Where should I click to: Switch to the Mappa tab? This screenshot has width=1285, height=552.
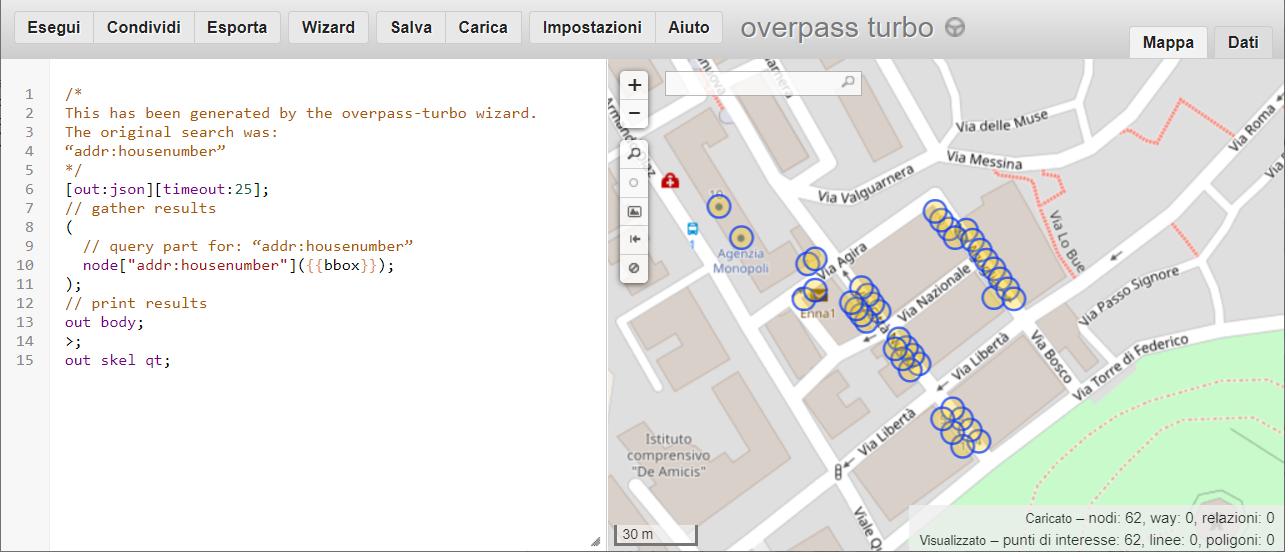click(1168, 43)
